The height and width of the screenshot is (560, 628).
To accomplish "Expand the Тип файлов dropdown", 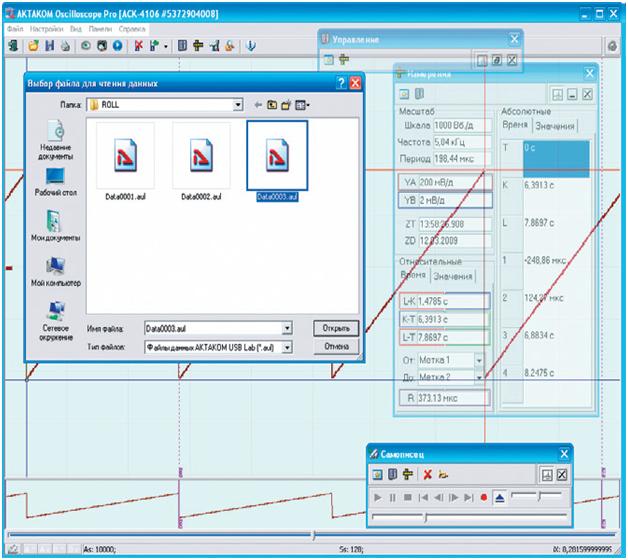I will pos(287,347).
